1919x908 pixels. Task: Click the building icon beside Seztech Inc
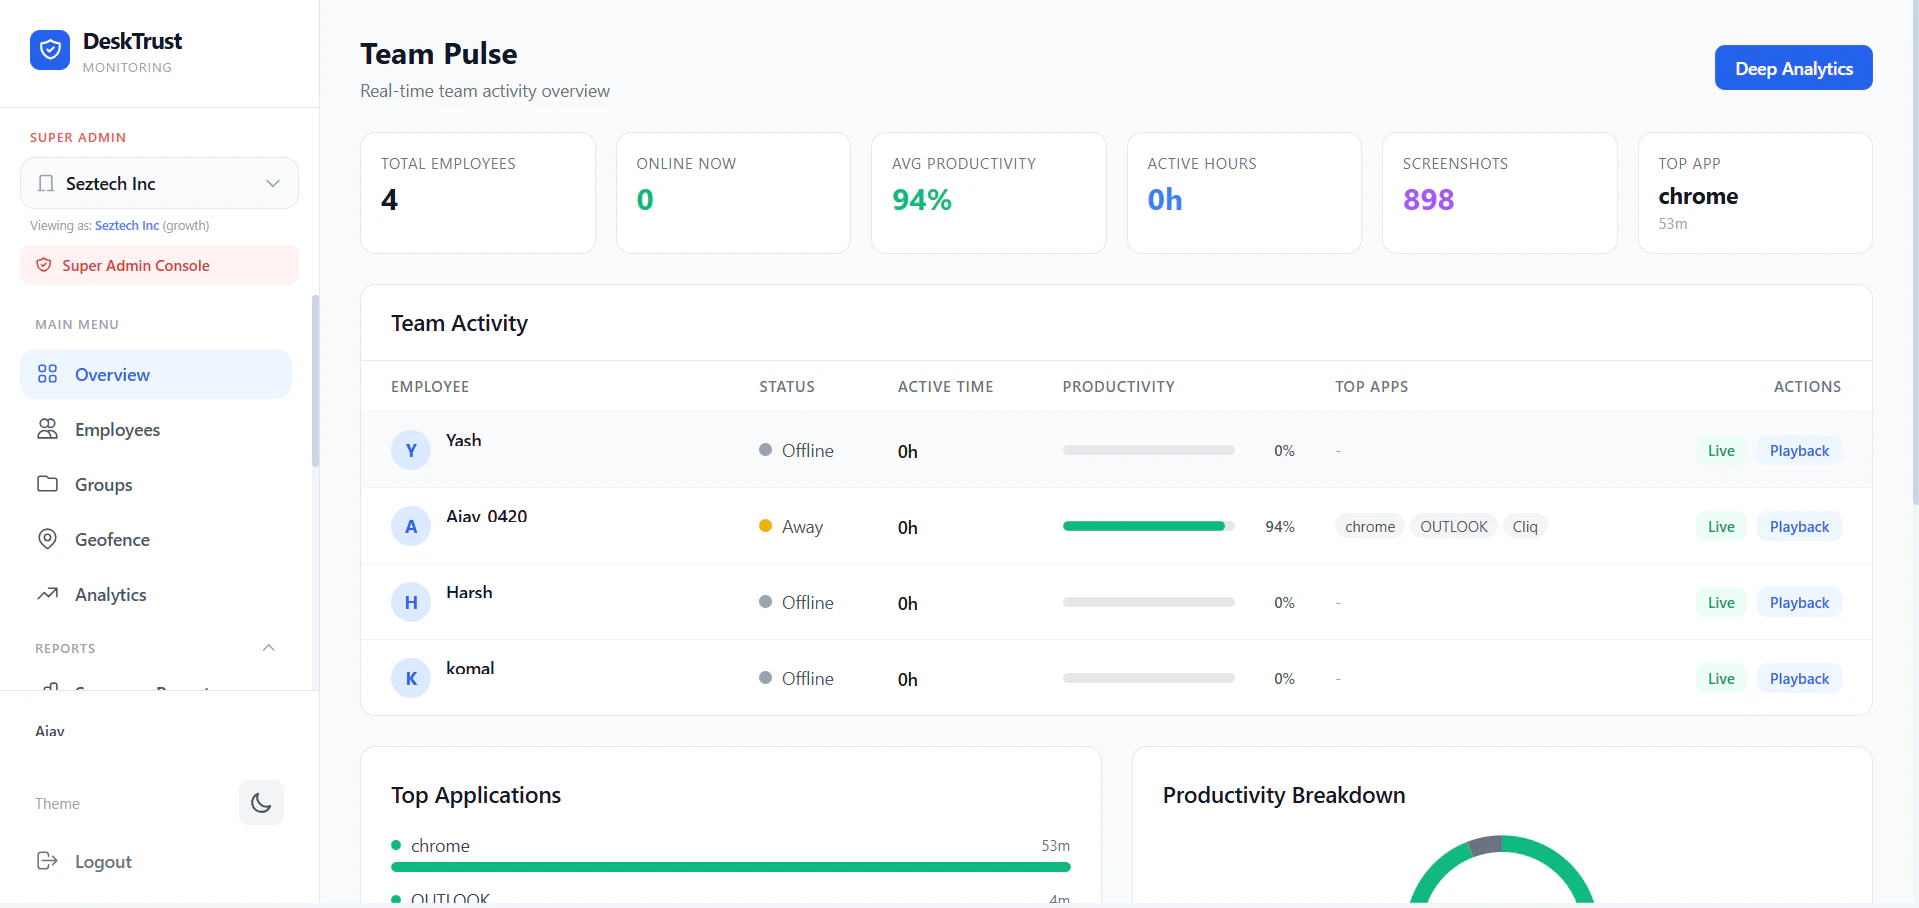point(46,184)
